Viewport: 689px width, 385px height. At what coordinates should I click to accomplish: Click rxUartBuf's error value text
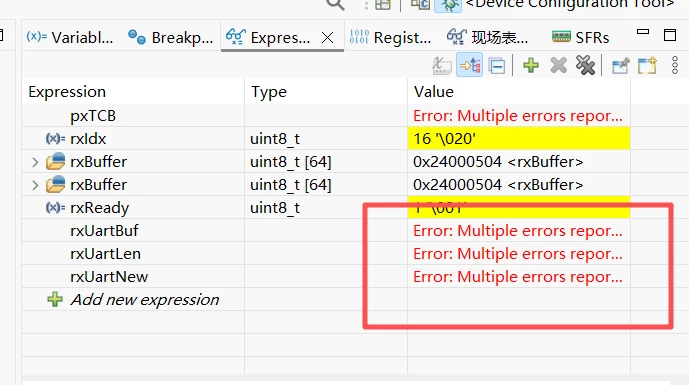[518, 231]
